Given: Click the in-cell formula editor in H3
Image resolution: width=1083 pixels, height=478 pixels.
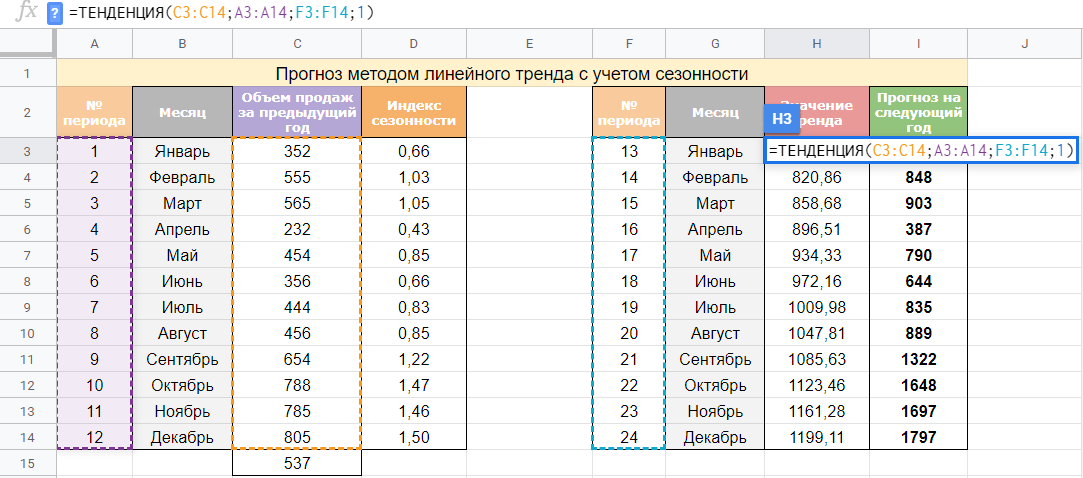Looking at the screenshot, I should click(921, 151).
